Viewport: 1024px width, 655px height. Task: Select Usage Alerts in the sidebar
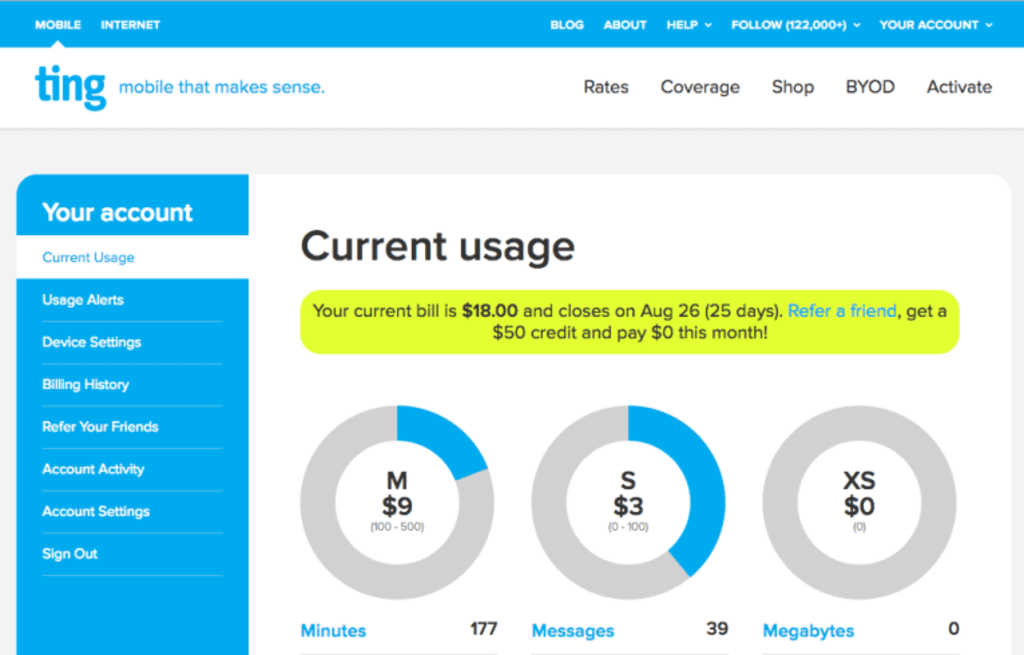coord(83,300)
